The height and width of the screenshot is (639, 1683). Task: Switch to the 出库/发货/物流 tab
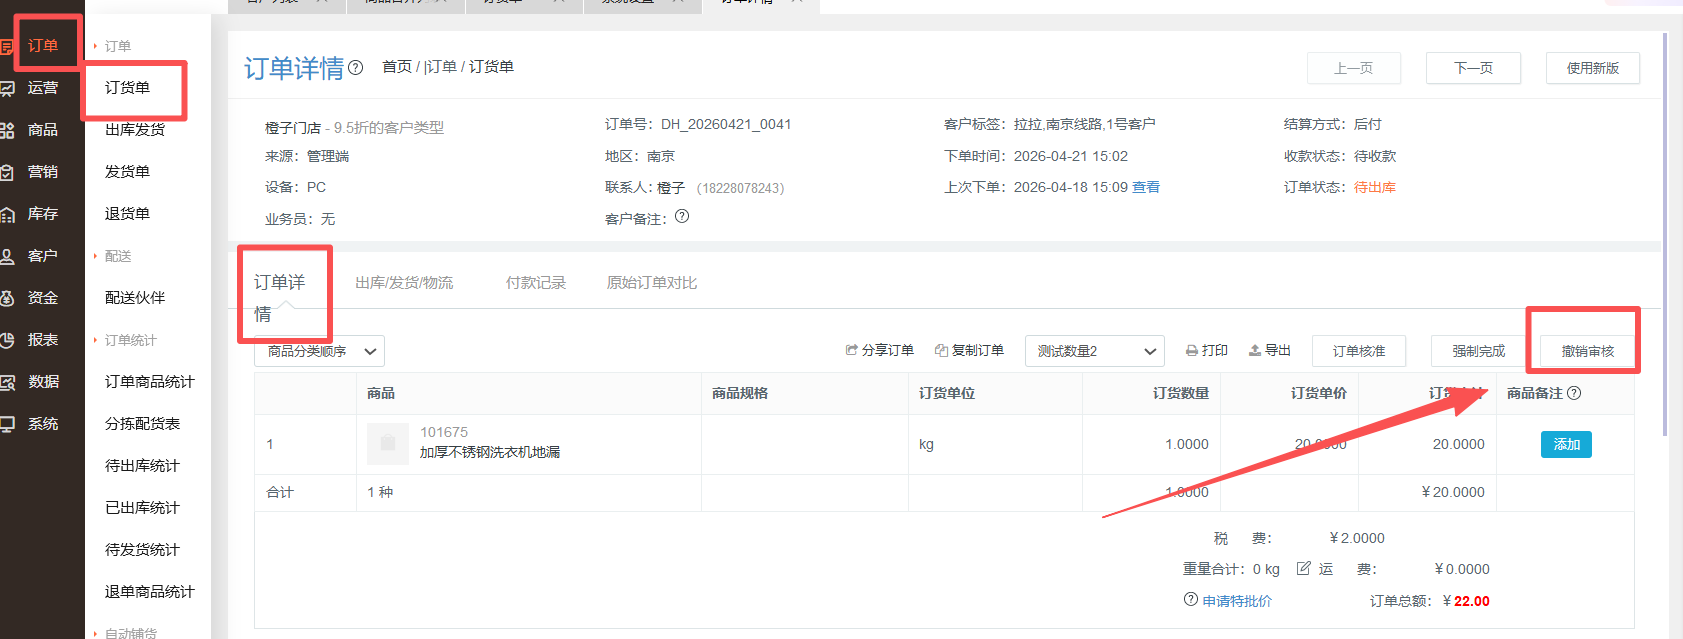[404, 283]
